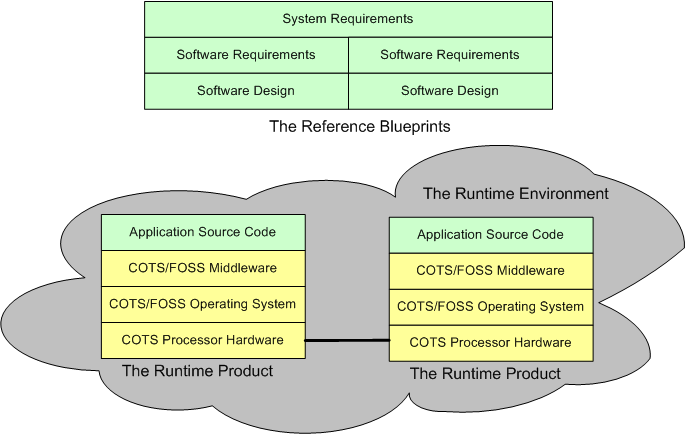Image resolution: width=685 pixels, height=434 pixels.
Task: Select the left Software Requirements block
Action: tap(246, 55)
